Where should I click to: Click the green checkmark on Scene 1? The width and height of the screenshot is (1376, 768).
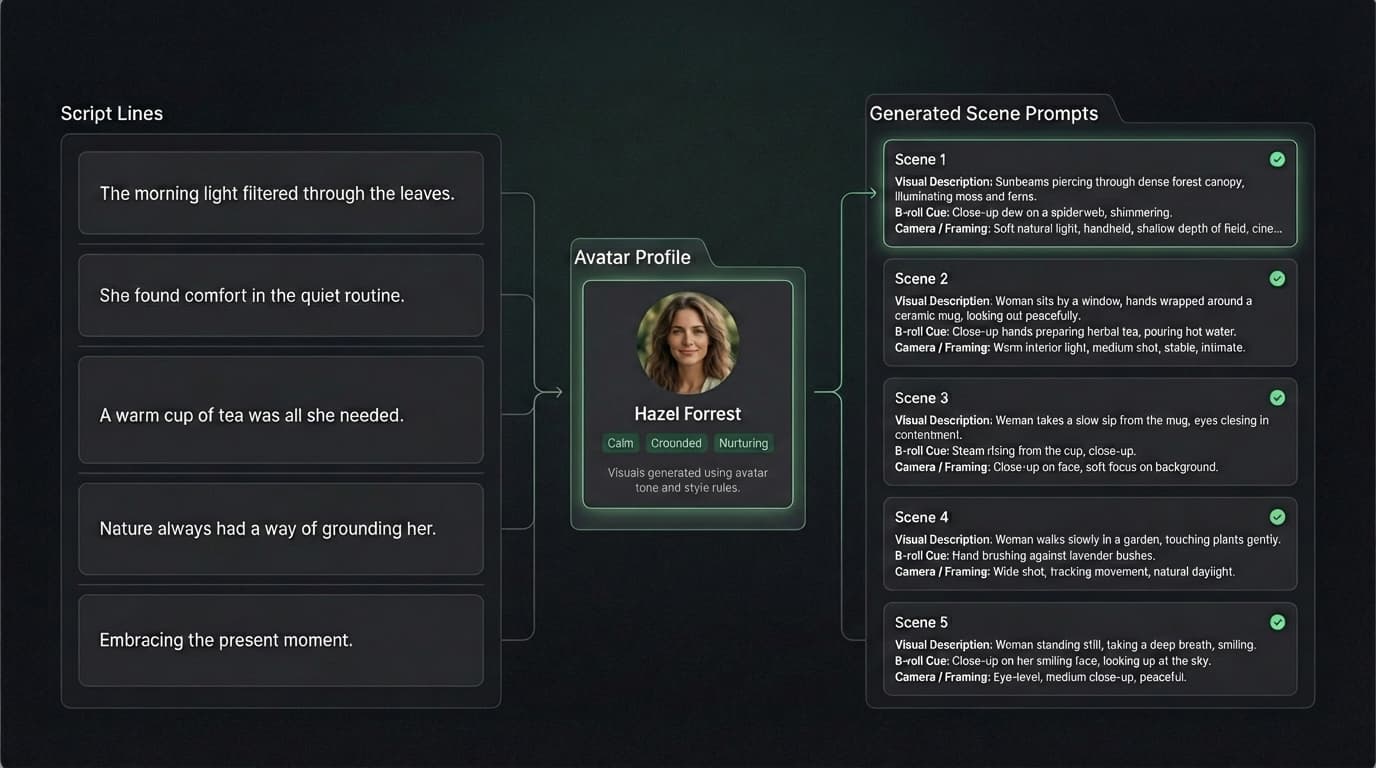(x=1277, y=159)
